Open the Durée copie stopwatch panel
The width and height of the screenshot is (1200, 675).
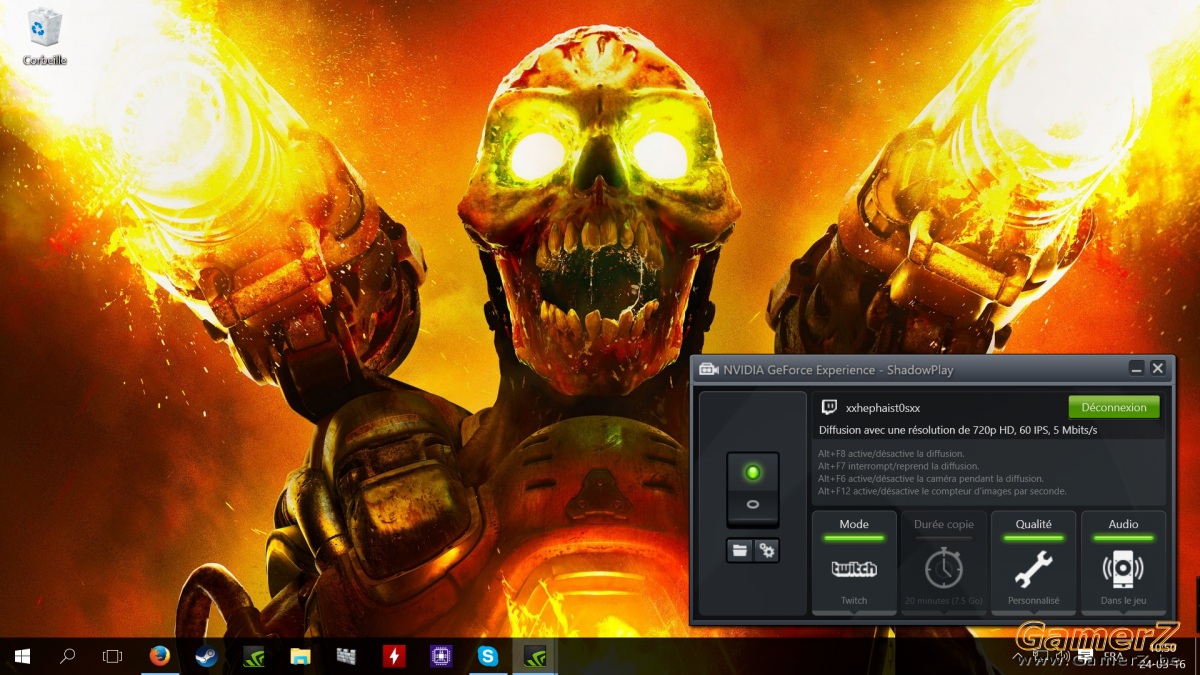point(944,562)
